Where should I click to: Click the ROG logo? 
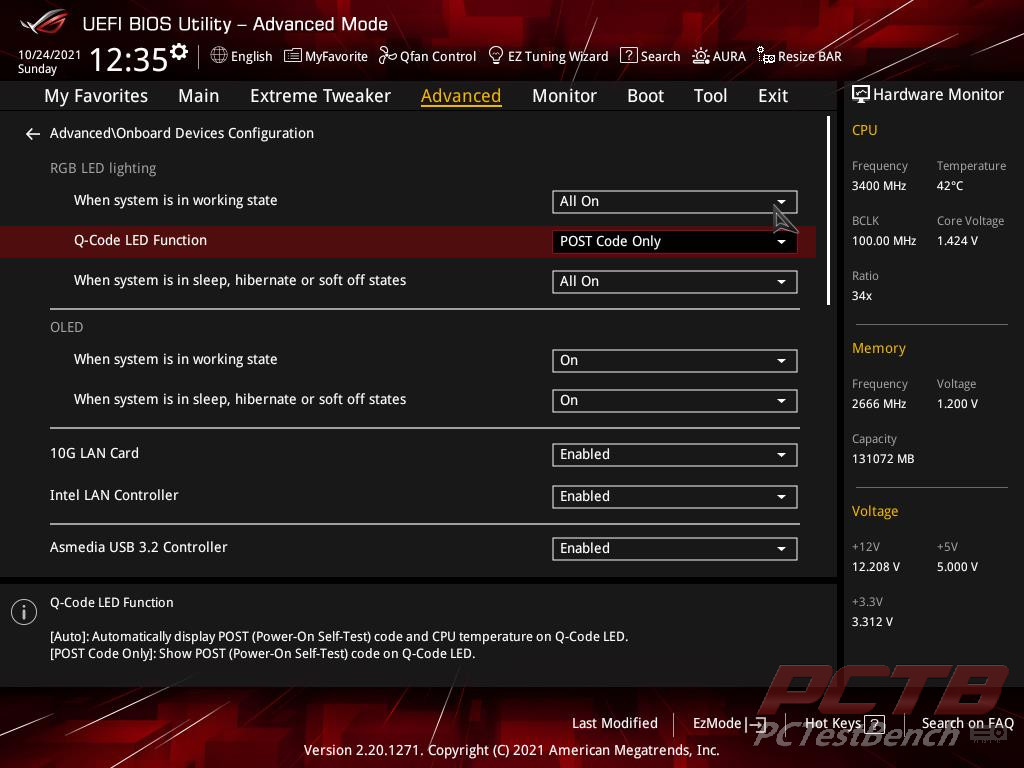43,23
